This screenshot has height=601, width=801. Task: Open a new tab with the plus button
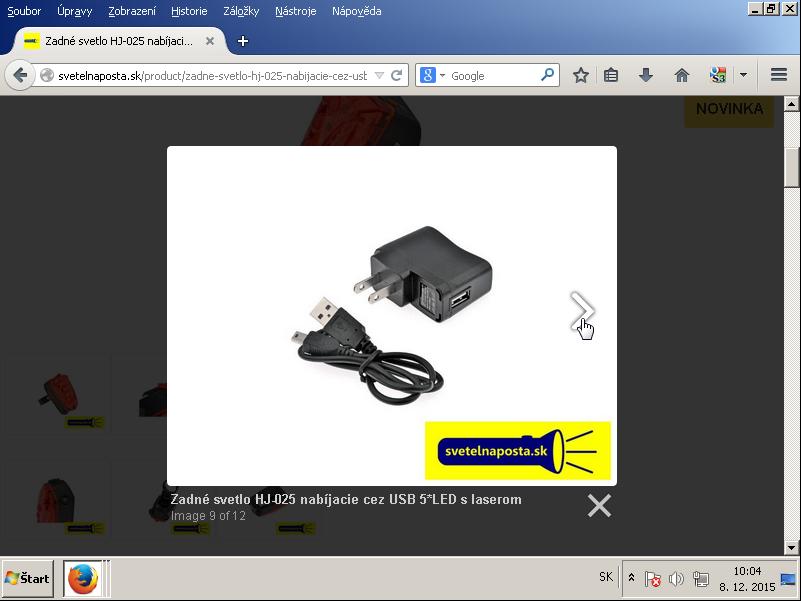click(x=242, y=41)
